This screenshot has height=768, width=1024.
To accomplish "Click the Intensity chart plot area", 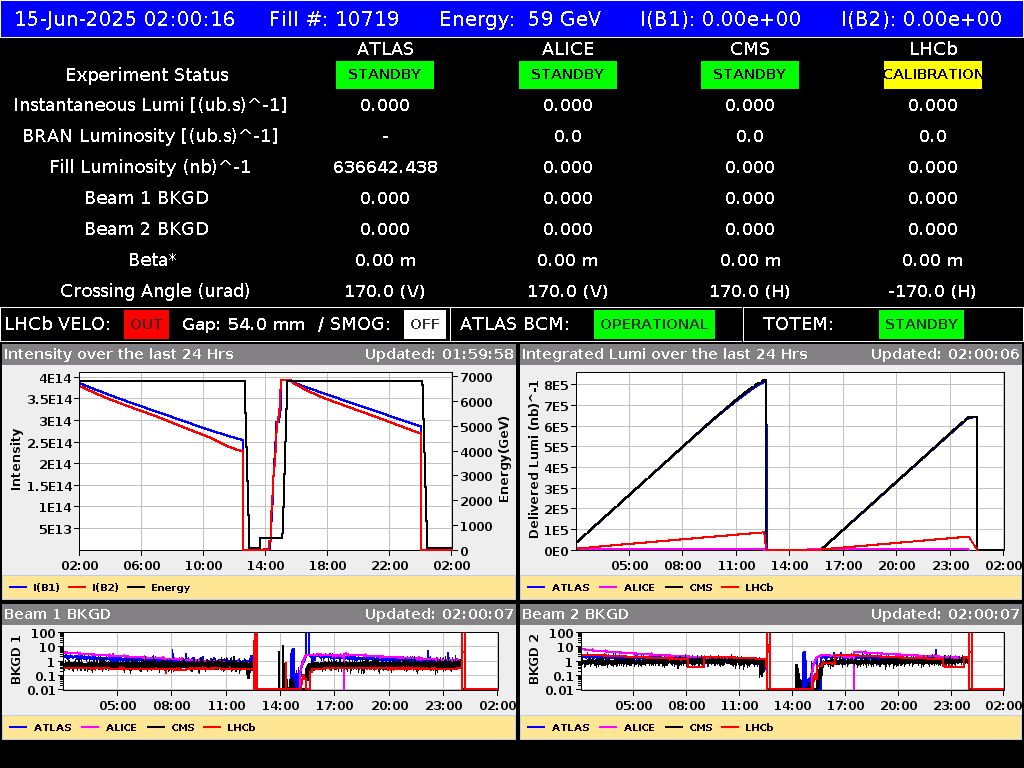I will (x=266, y=462).
